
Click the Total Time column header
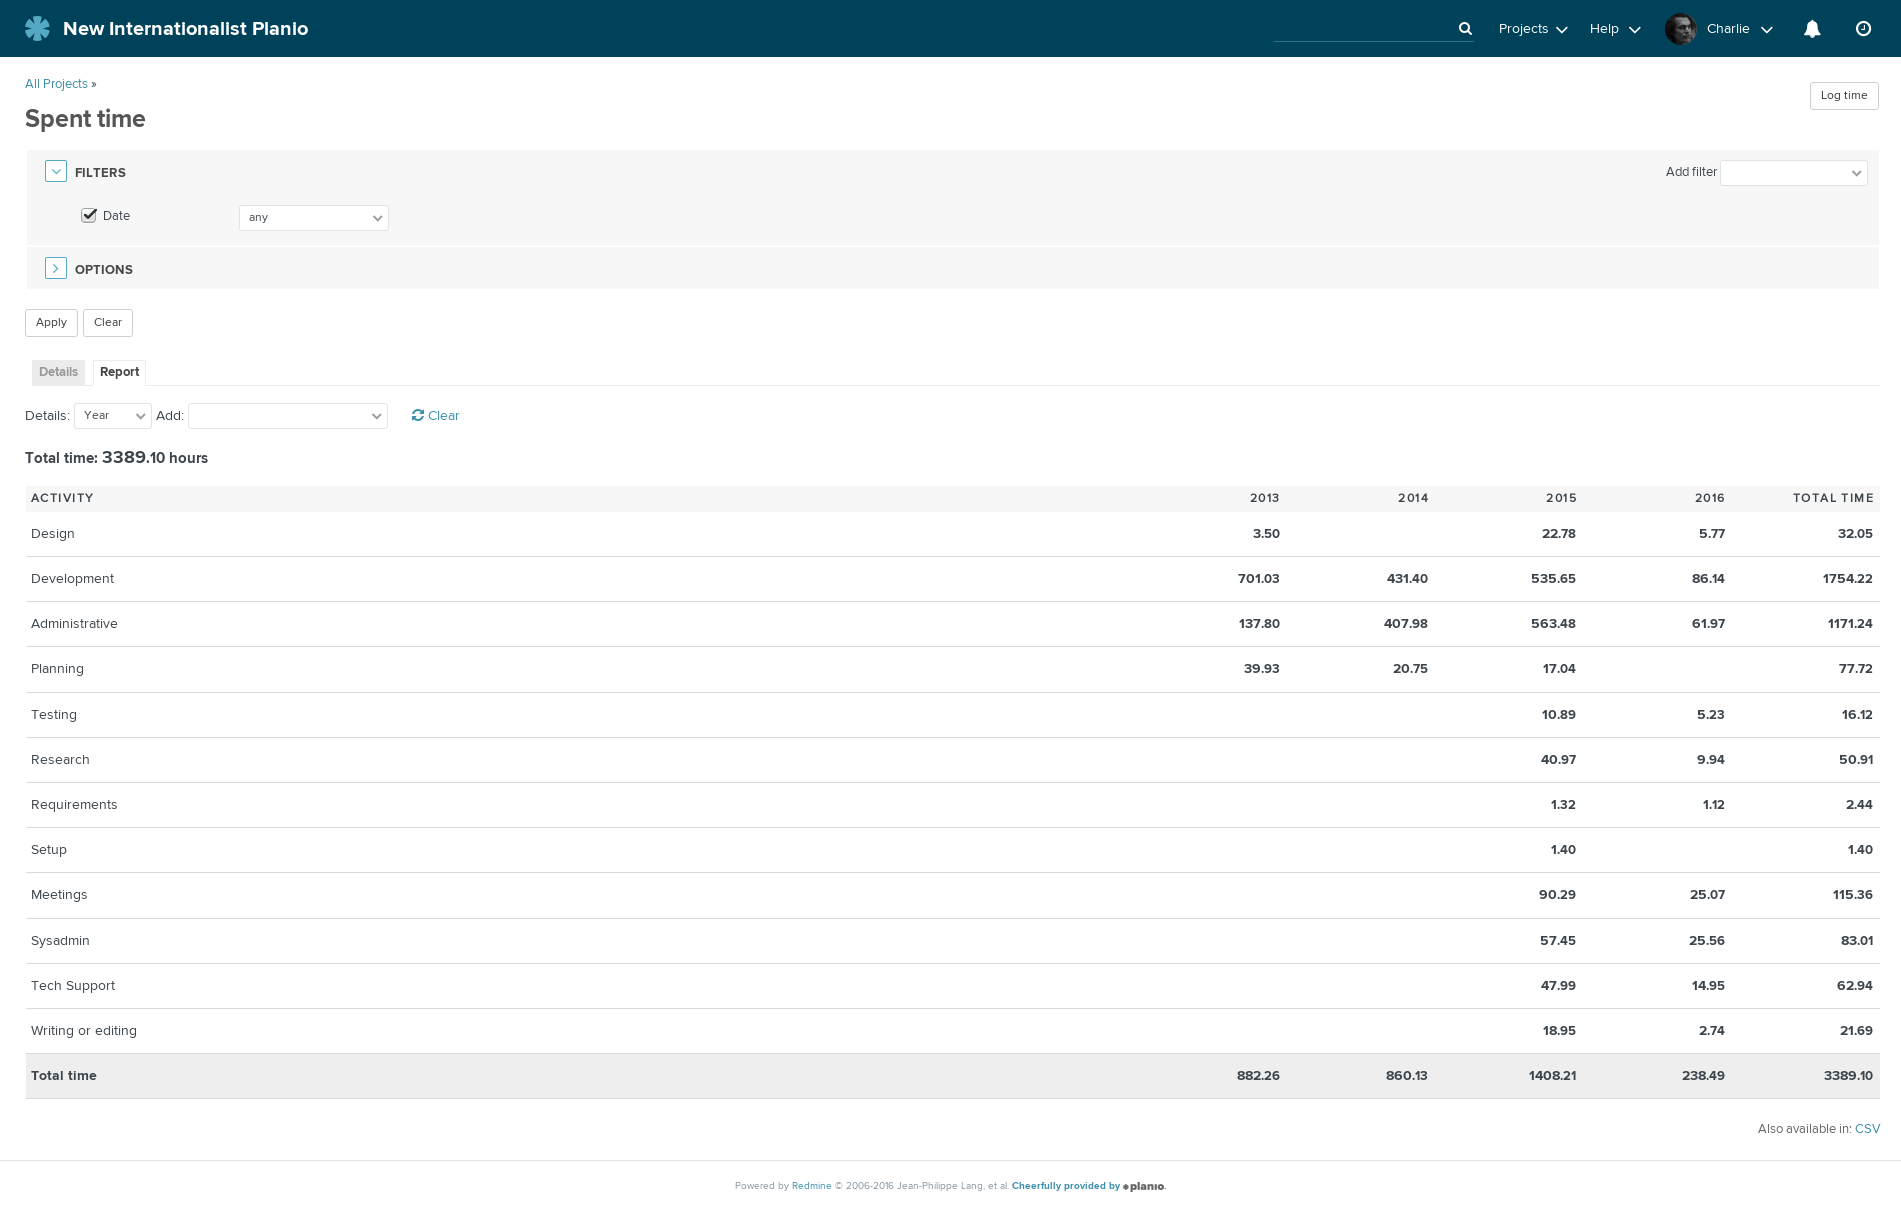(x=1833, y=498)
